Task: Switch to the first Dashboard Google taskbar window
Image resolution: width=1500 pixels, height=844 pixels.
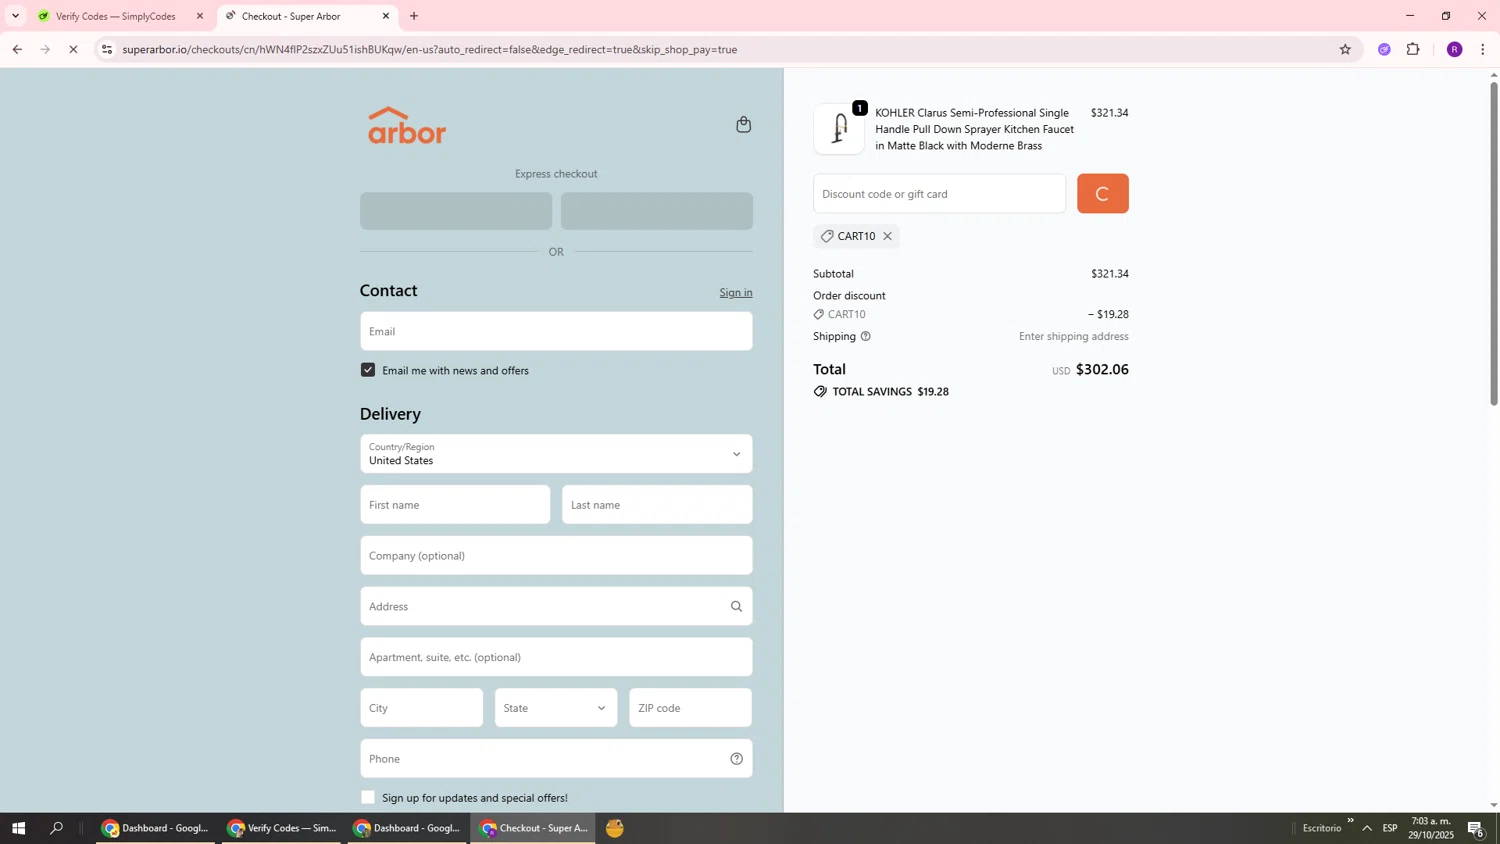Action: coord(155,828)
